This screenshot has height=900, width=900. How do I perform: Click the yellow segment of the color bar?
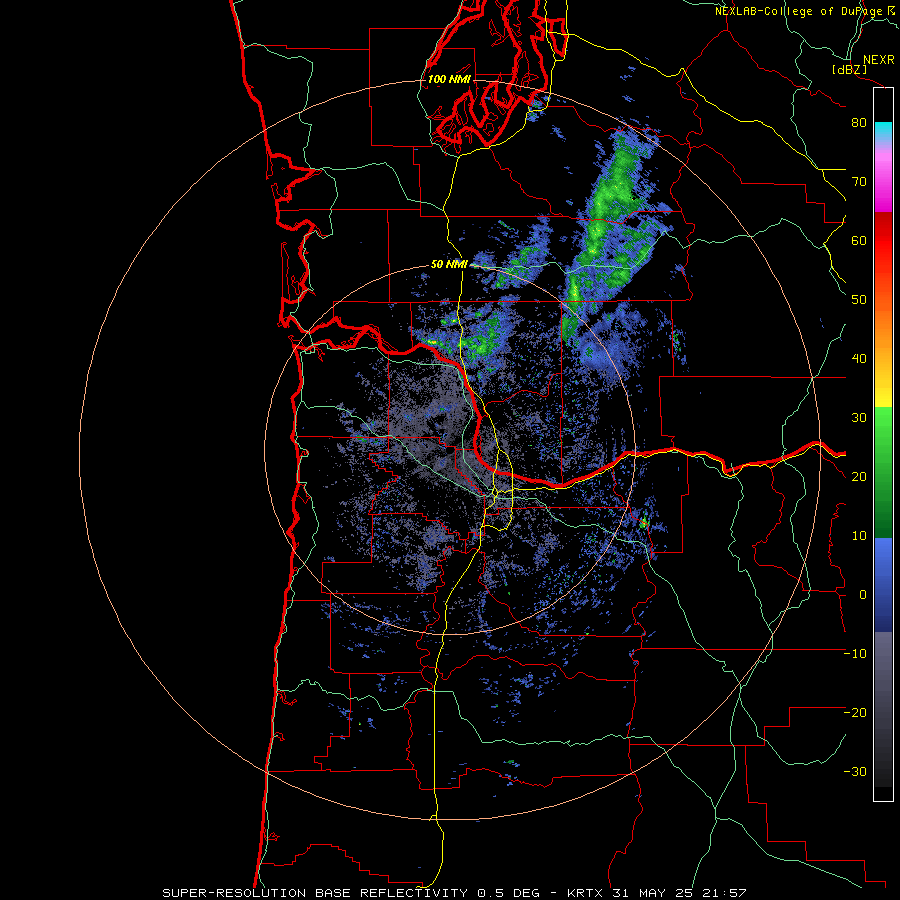pos(883,390)
